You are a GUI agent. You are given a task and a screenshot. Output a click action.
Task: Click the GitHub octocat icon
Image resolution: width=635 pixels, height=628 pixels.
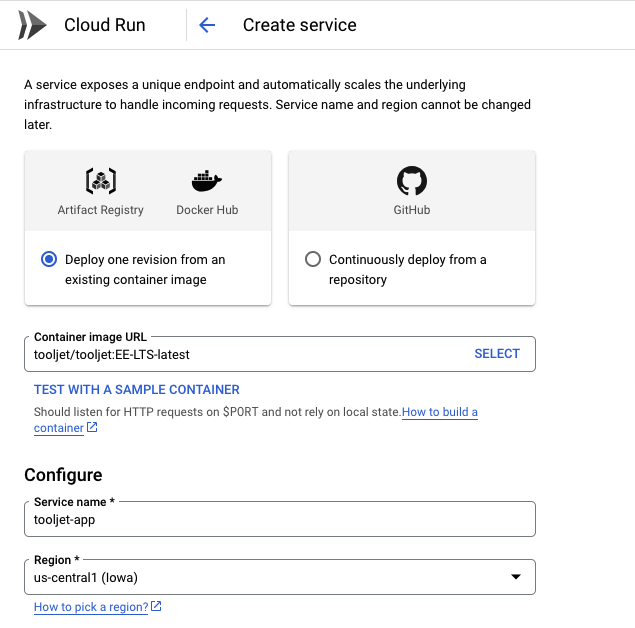pos(411,181)
